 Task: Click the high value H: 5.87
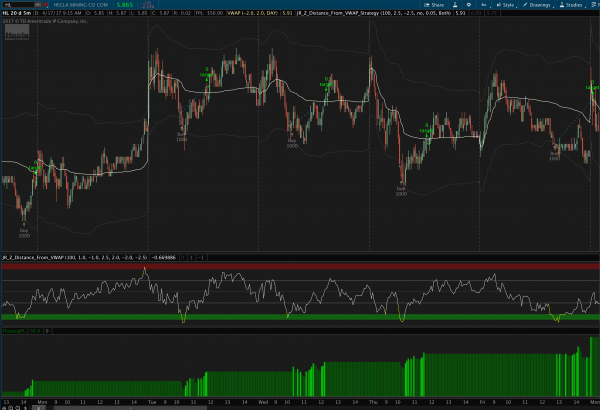[117, 13]
